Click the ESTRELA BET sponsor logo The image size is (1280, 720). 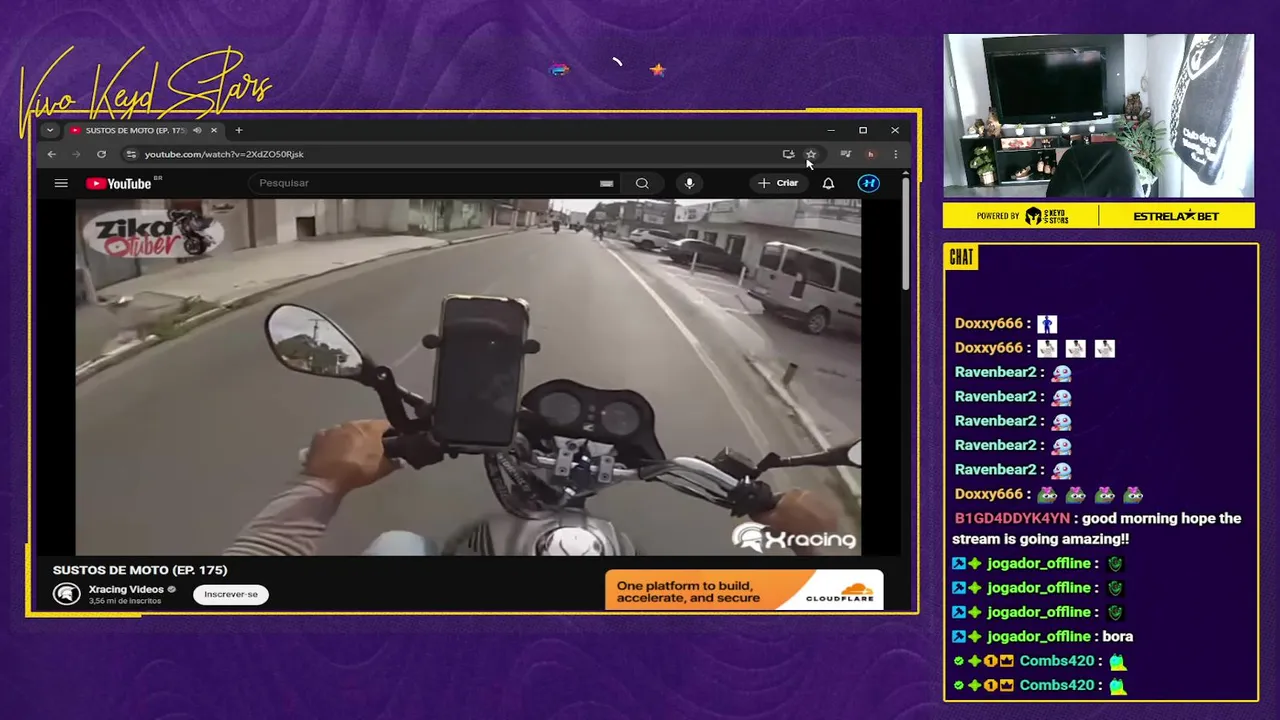click(x=1176, y=216)
